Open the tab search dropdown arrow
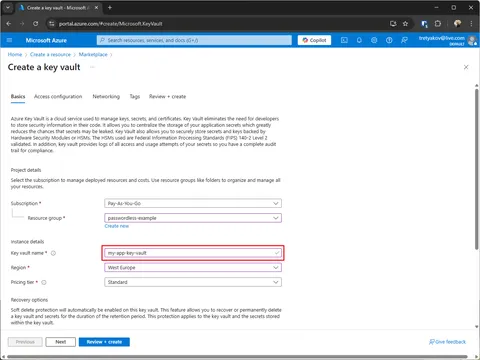This screenshot has height=360, width=480. (8, 7)
